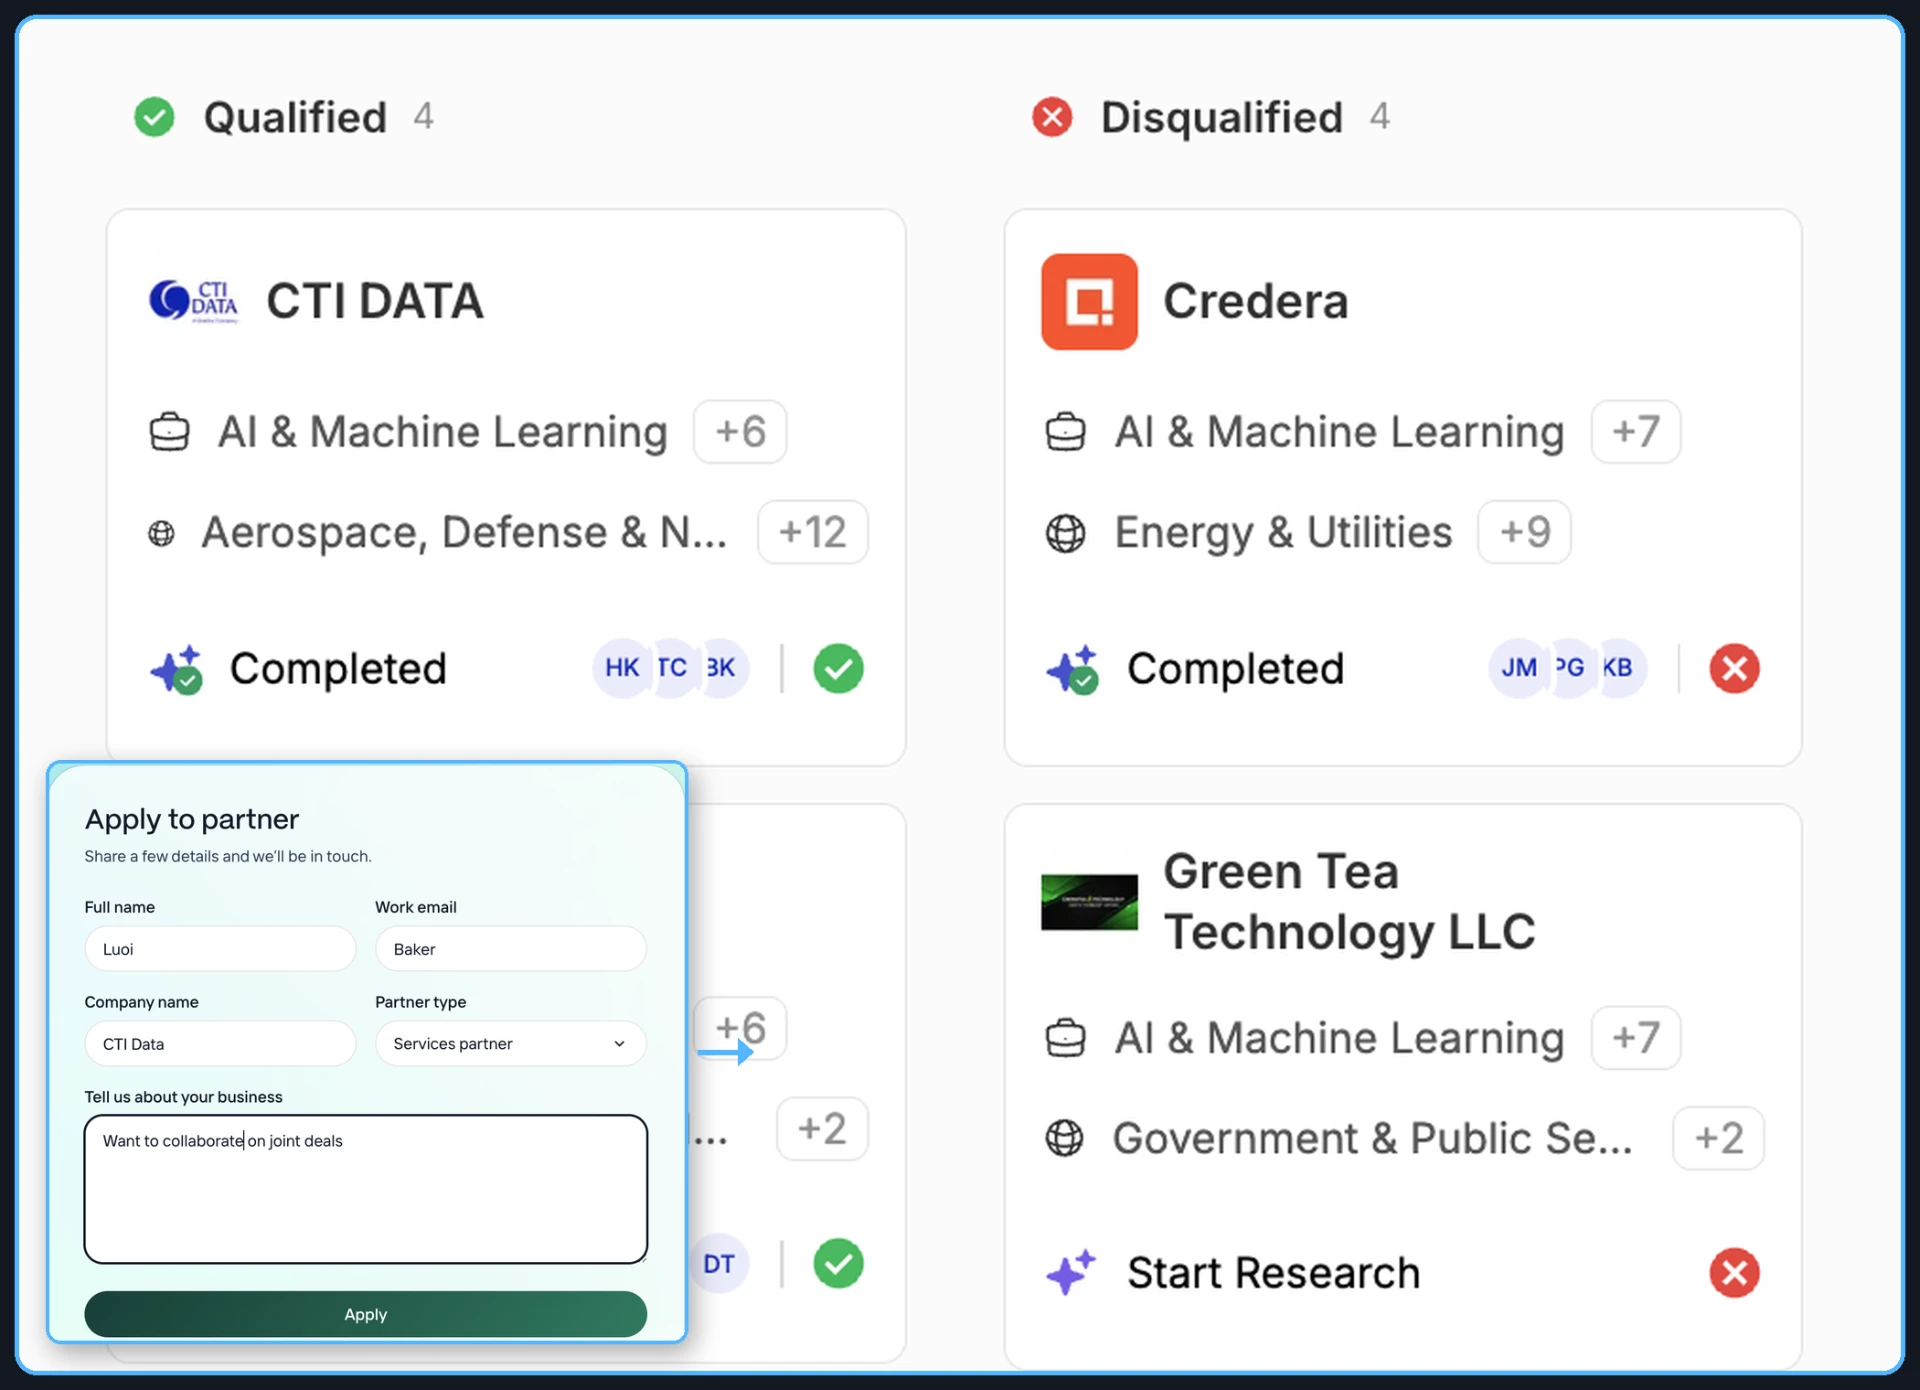
Task: Click the PG avatar on Credera
Action: point(1569,668)
